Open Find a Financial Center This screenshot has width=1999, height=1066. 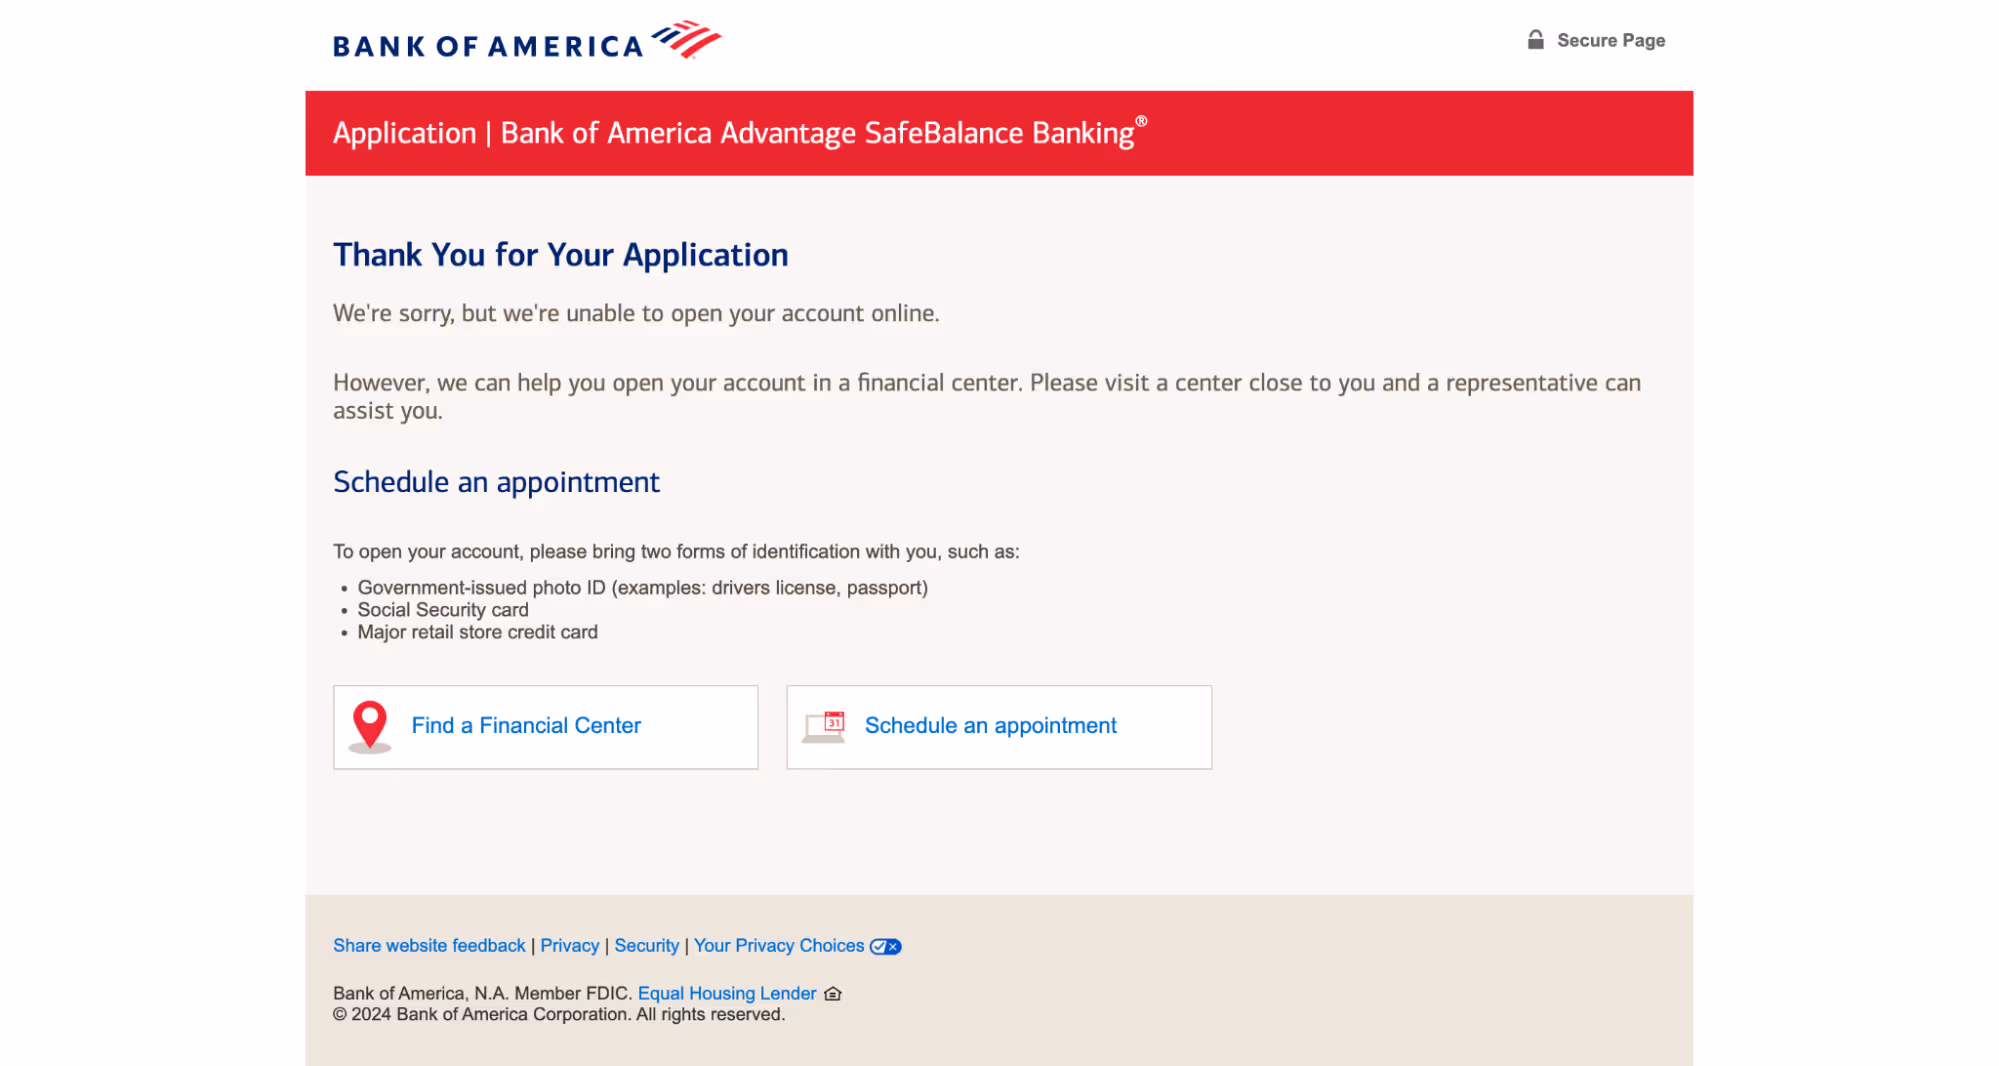pyautogui.click(x=526, y=725)
